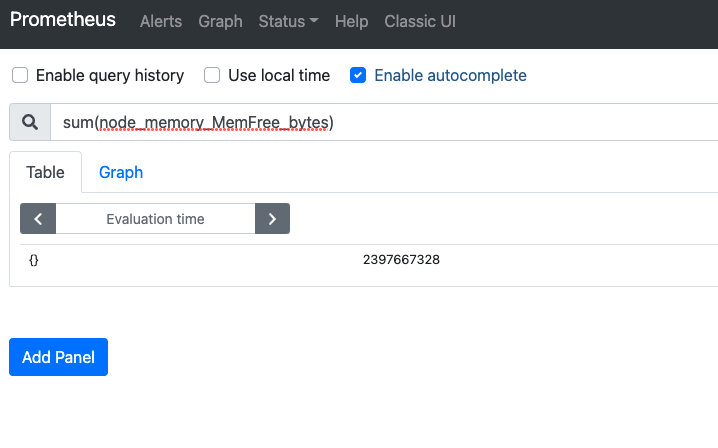This screenshot has height=448, width=718.
Task: Select the empty braces series label
Action: pyautogui.click(x=34, y=260)
